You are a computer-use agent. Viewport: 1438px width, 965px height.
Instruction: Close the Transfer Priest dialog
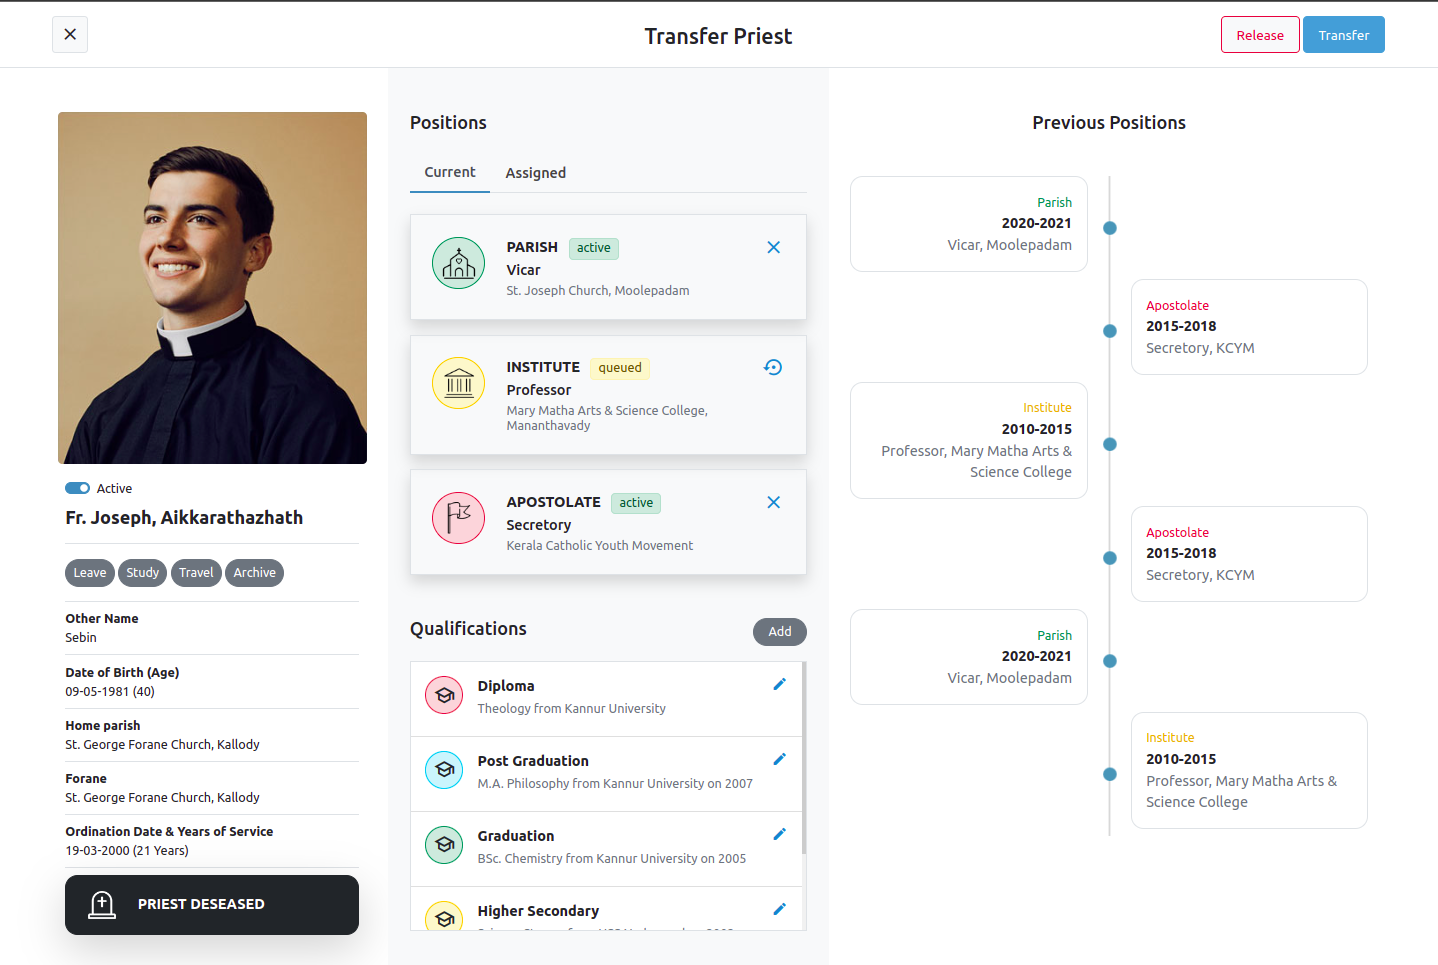(70, 34)
